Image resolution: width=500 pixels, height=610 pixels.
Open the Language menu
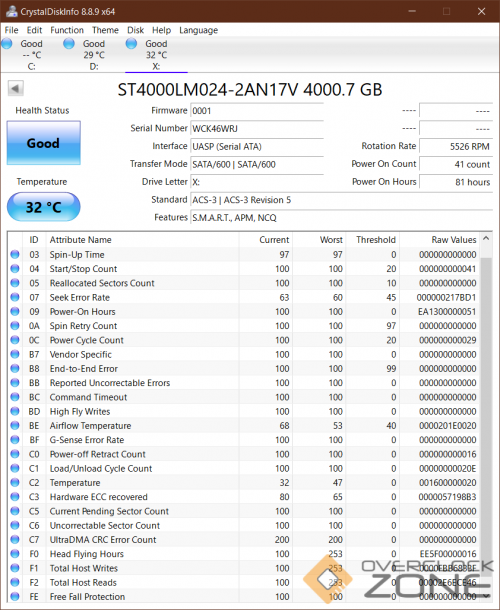coord(198,30)
